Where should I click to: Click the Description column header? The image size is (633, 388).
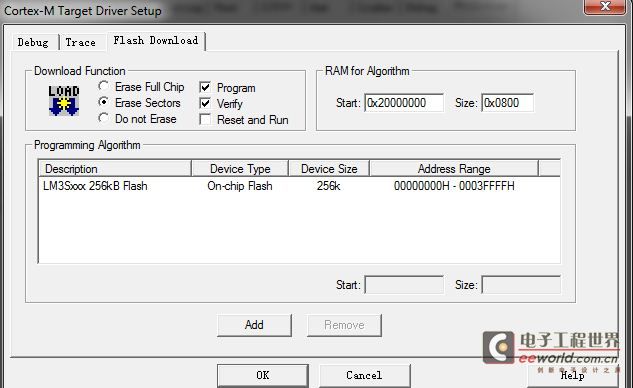(115, 168)
